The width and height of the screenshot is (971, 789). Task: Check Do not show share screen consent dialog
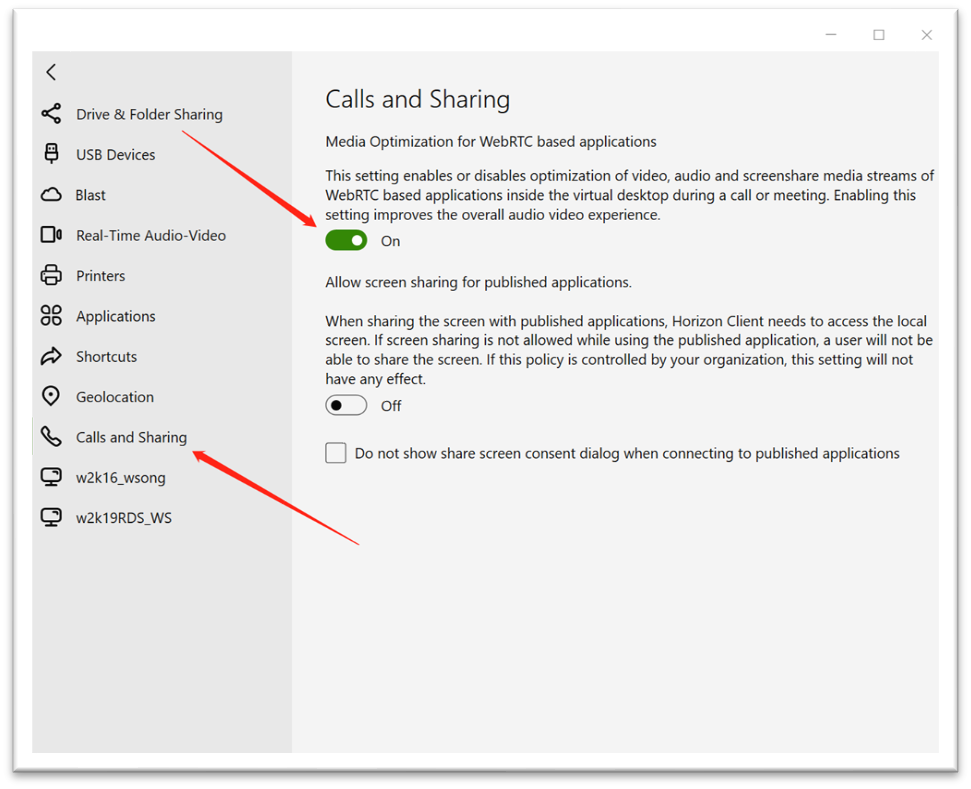pos(336,454)
